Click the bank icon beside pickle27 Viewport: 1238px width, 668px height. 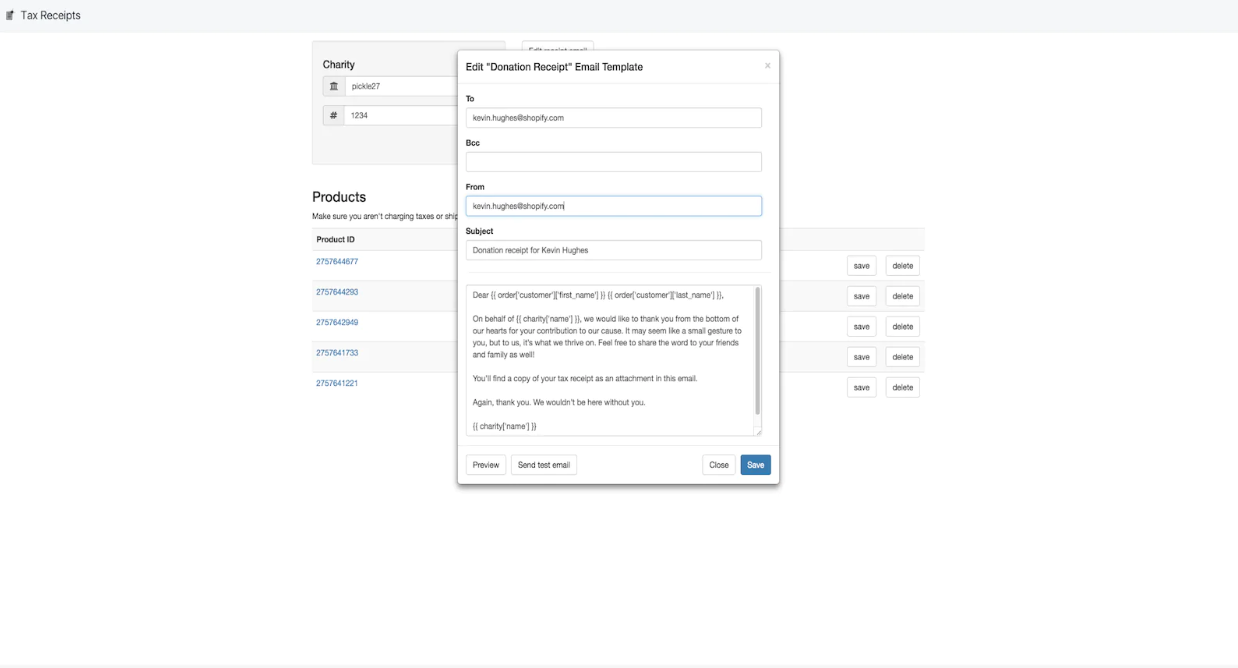click(x=334, y=86)
